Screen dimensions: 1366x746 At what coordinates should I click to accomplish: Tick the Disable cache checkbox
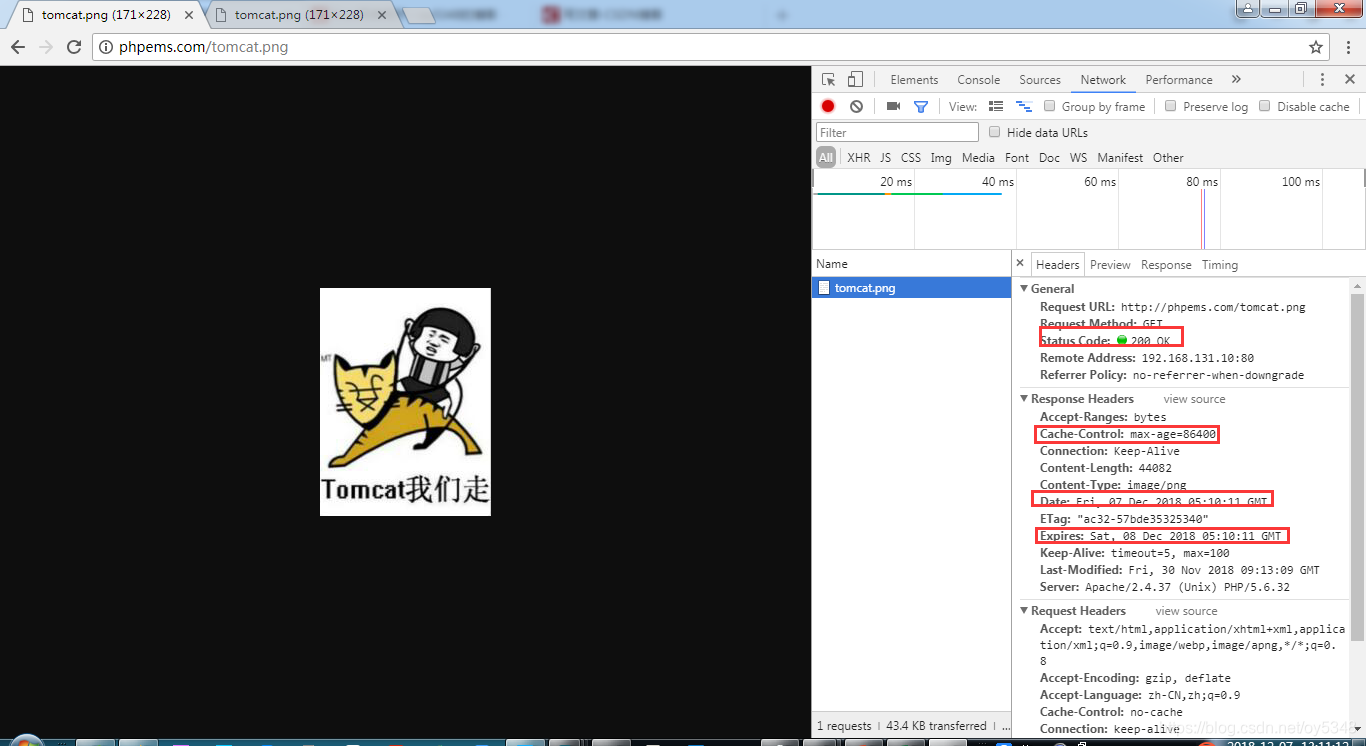(1265, 106)
